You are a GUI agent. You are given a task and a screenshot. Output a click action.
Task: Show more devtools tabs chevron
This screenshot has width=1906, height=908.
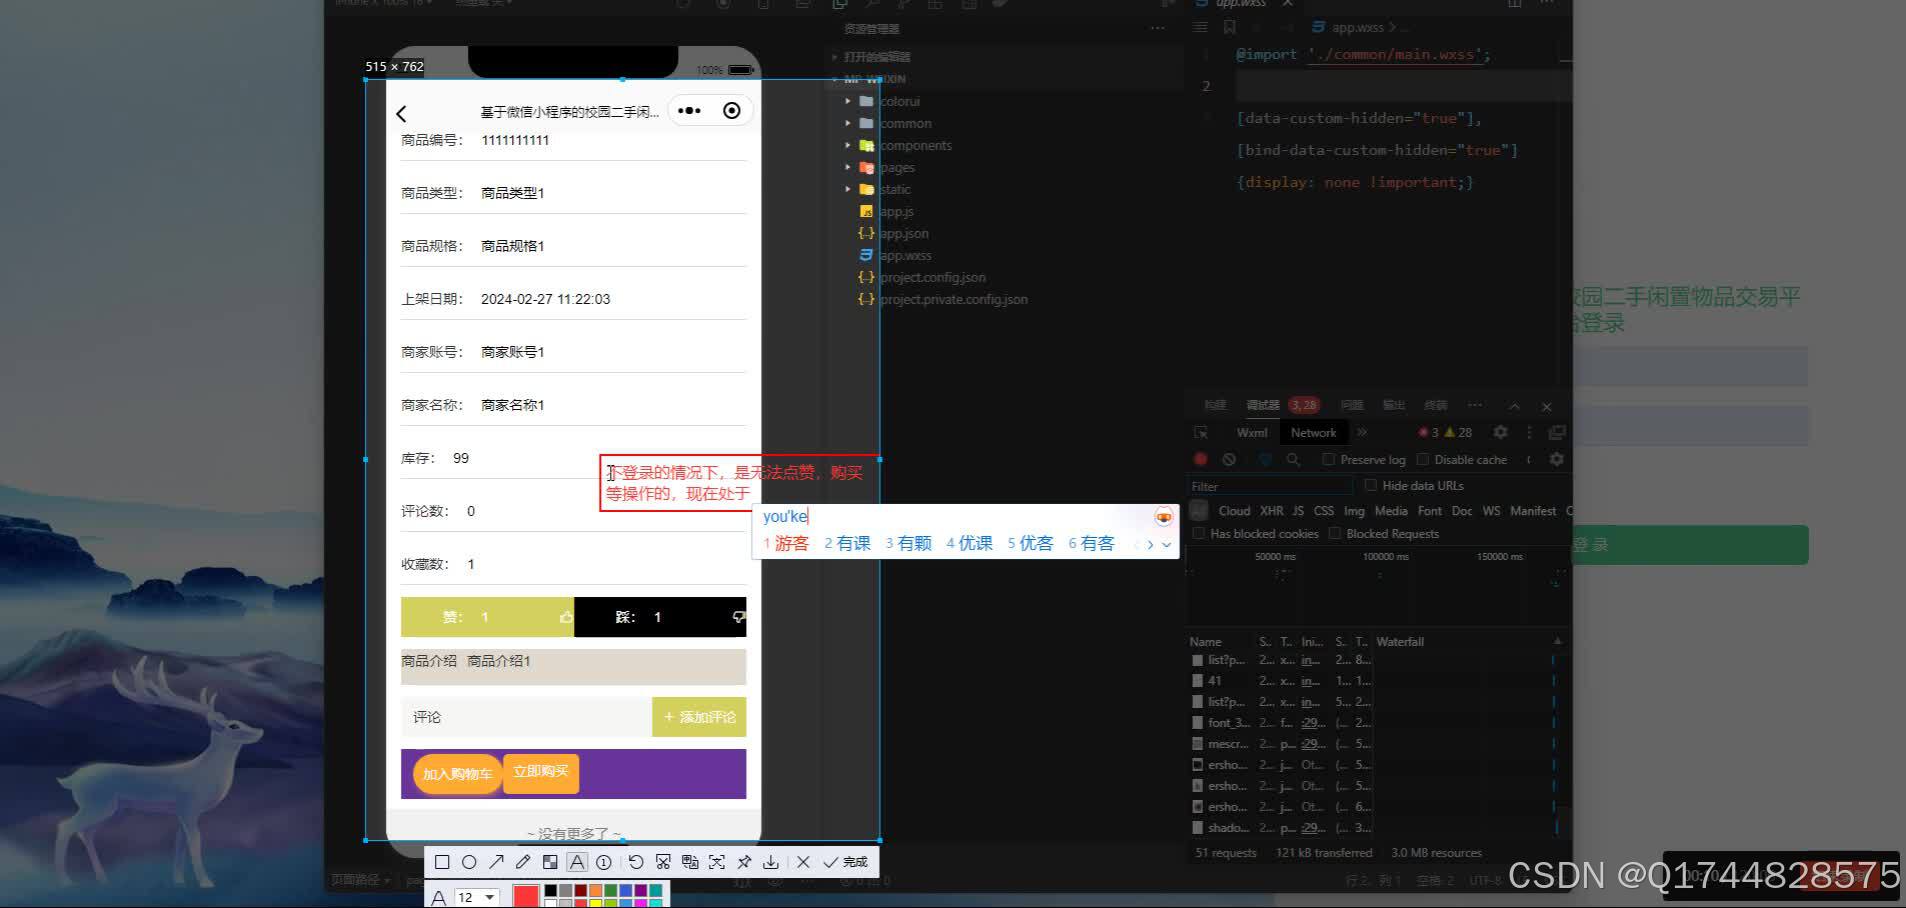click(1361, 432)
